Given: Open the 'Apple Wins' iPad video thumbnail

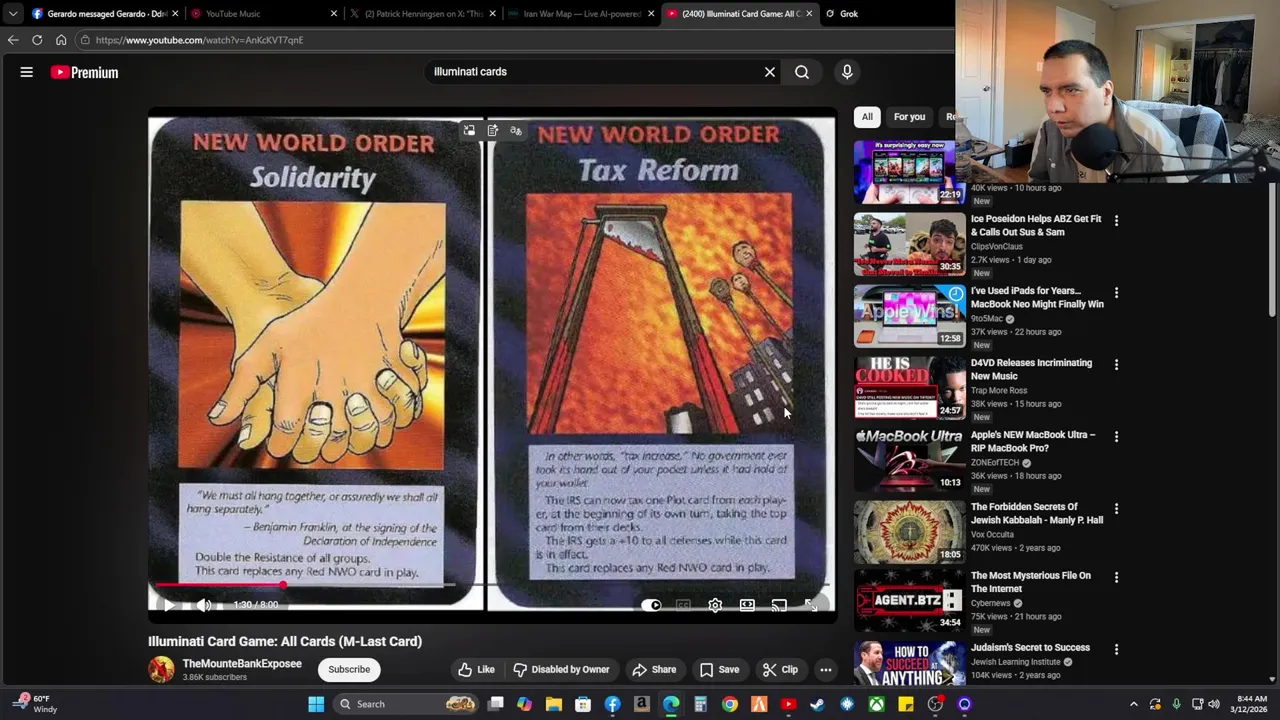Looking at the screenshot, I should 909,316.
